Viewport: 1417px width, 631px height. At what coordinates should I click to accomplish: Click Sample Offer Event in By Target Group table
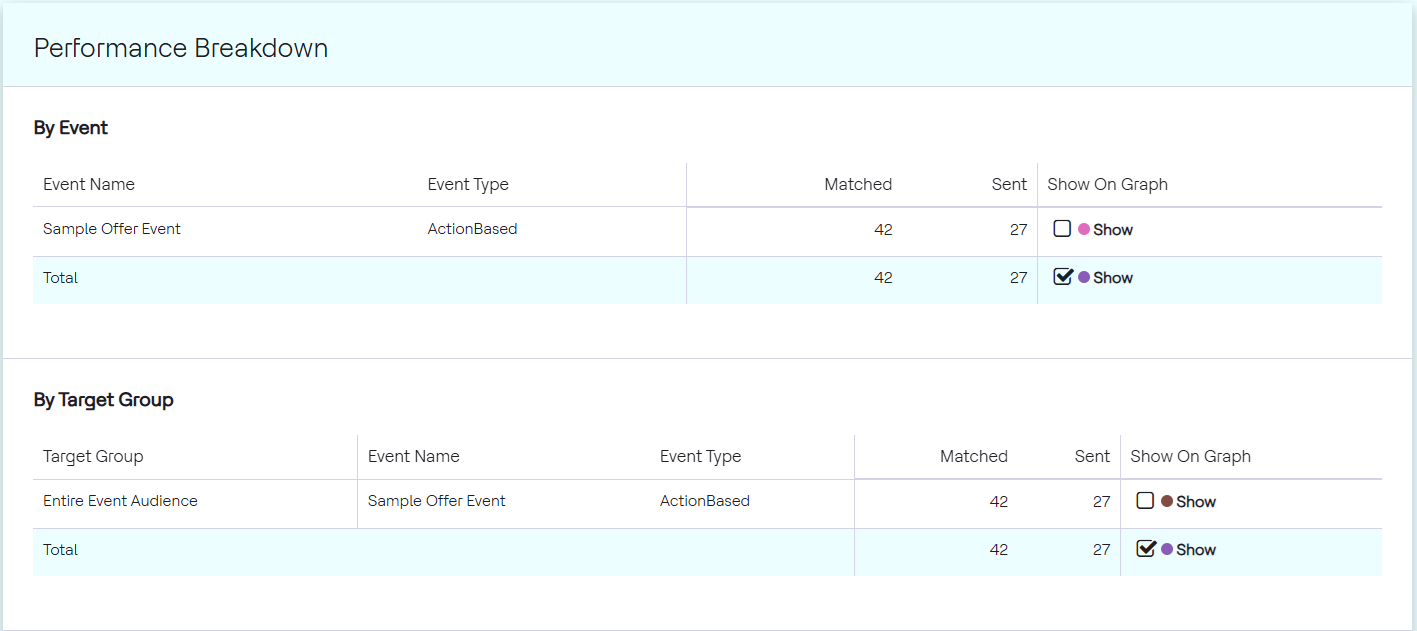click(437, 501)
